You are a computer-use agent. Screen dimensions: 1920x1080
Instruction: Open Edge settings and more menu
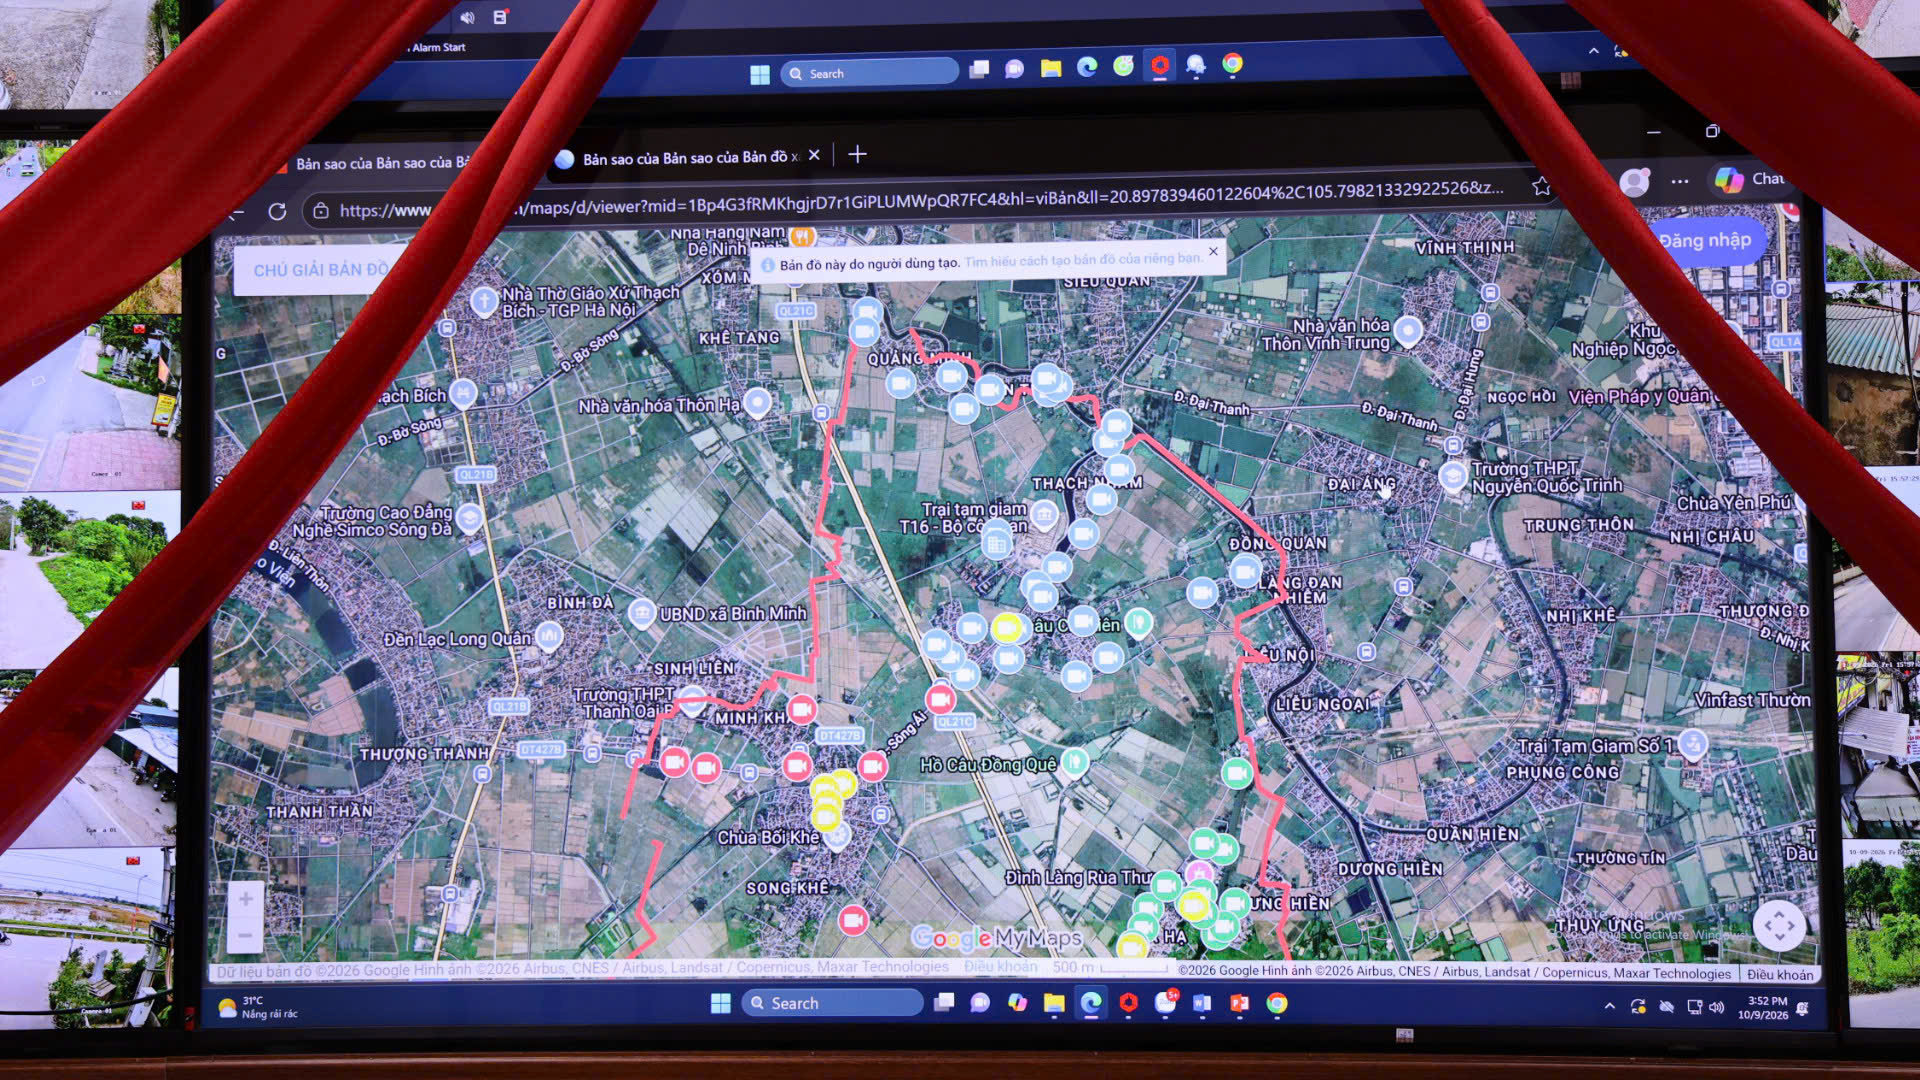[1680, 181]
